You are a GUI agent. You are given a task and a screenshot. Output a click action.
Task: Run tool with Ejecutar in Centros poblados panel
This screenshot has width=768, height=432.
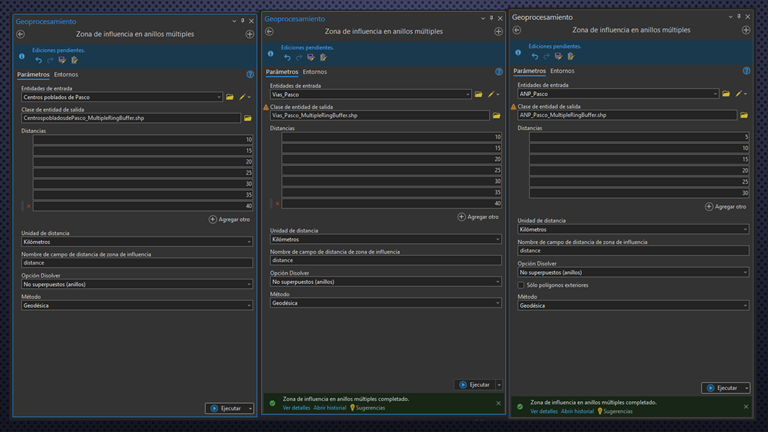coord(225,408)
